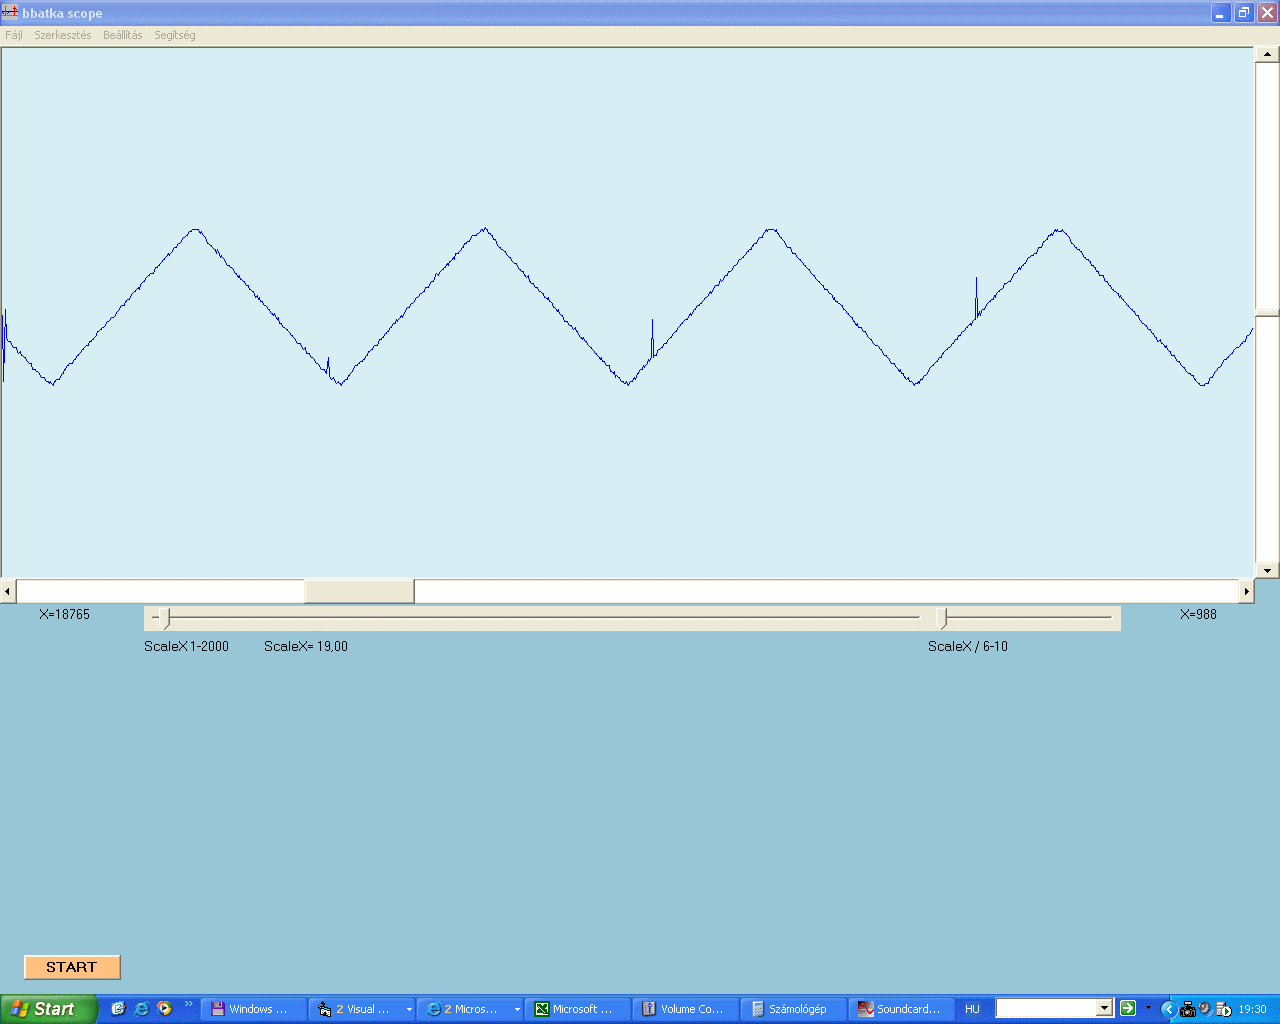Screen dimensions: 1280x1024
Task: Expand the quick launch chevron
Action: click(188, 1004)
